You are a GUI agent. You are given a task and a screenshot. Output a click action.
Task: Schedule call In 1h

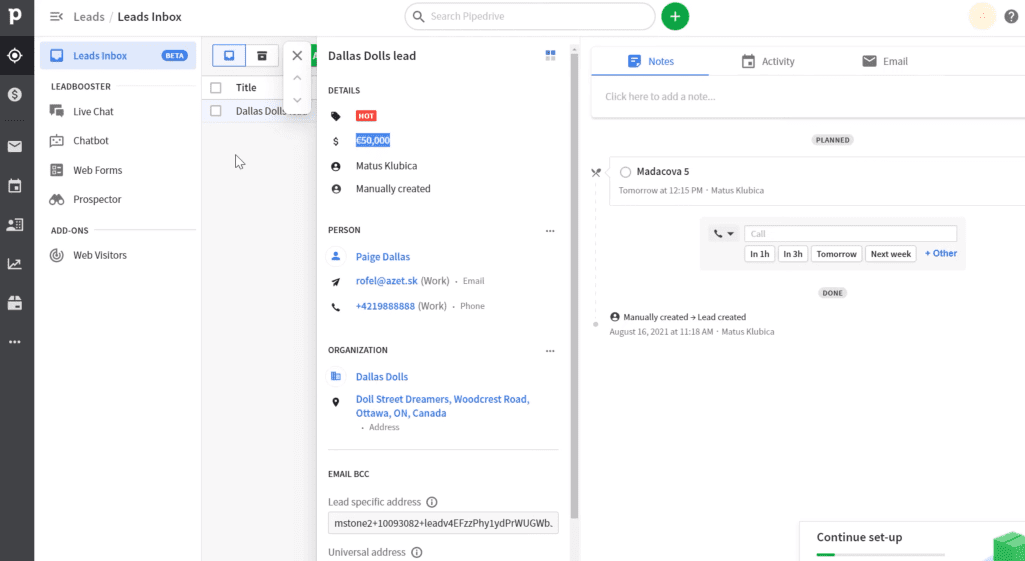tap(760, 254)
